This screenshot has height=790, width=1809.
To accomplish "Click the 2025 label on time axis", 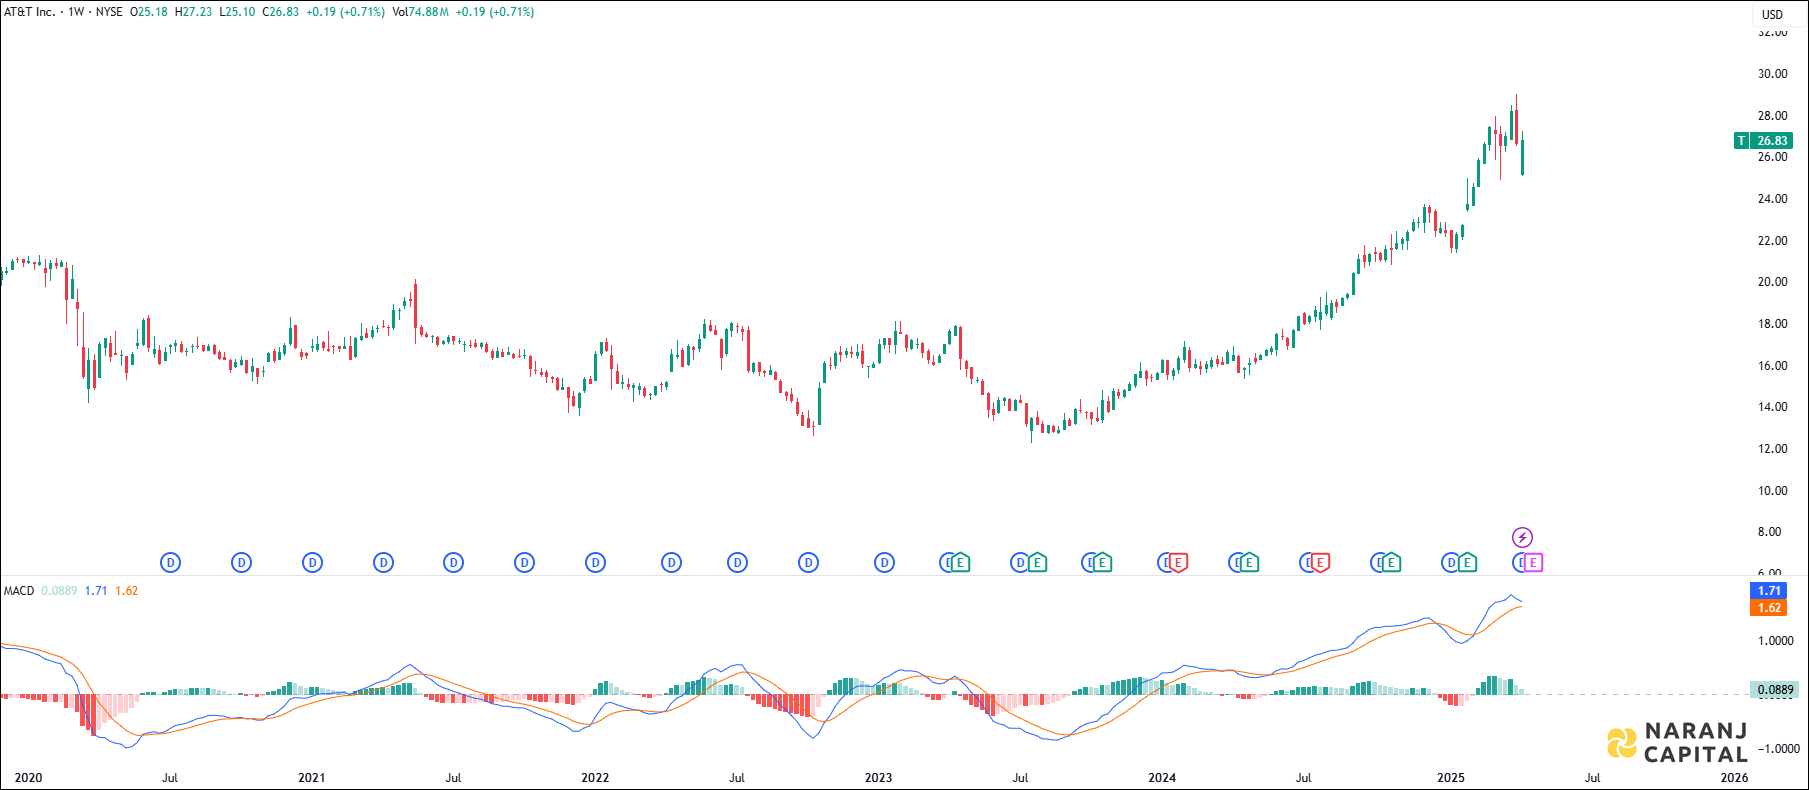I will [1450, 777].
